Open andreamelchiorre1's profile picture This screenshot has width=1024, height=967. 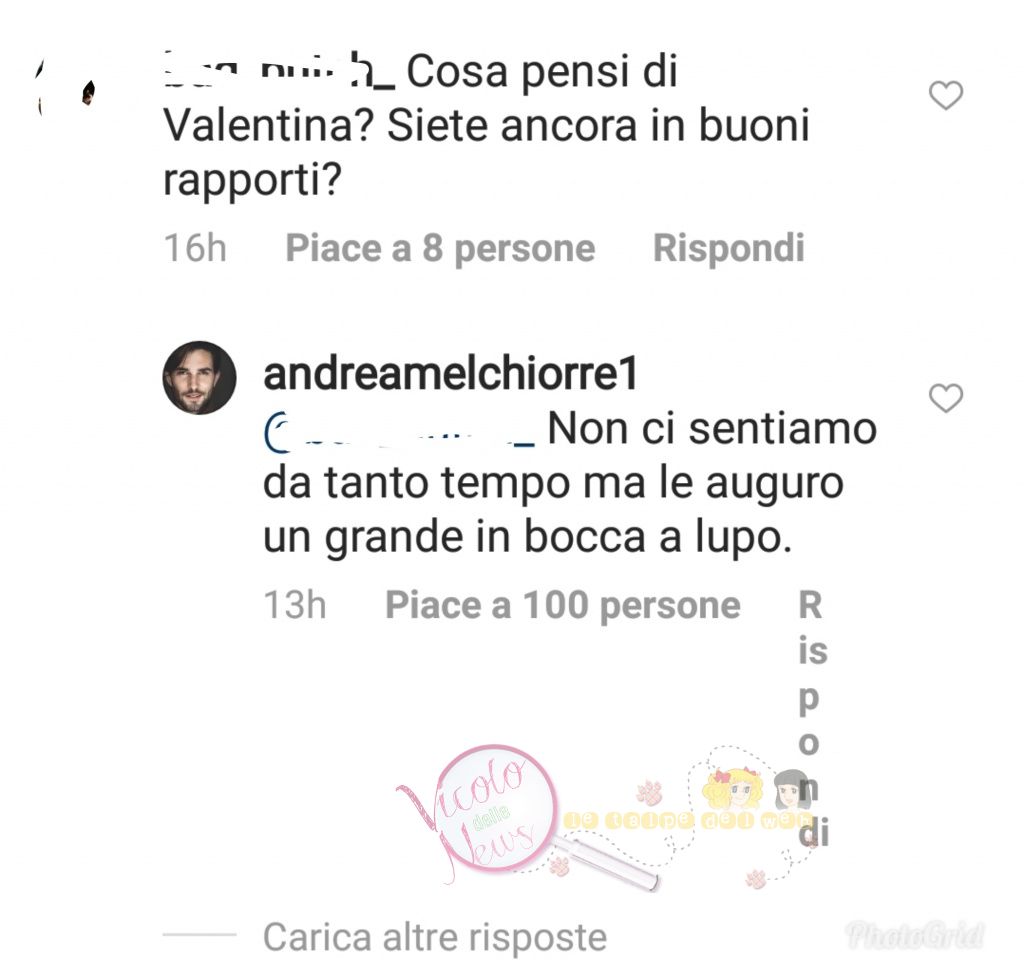pyautogui.click(x=199, y=377)
